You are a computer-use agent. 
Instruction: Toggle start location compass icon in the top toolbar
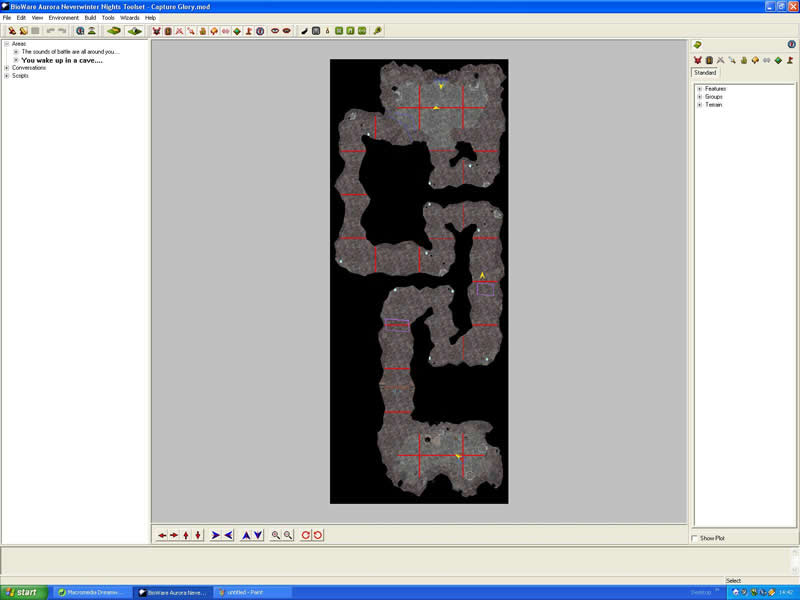pos(260,31)
